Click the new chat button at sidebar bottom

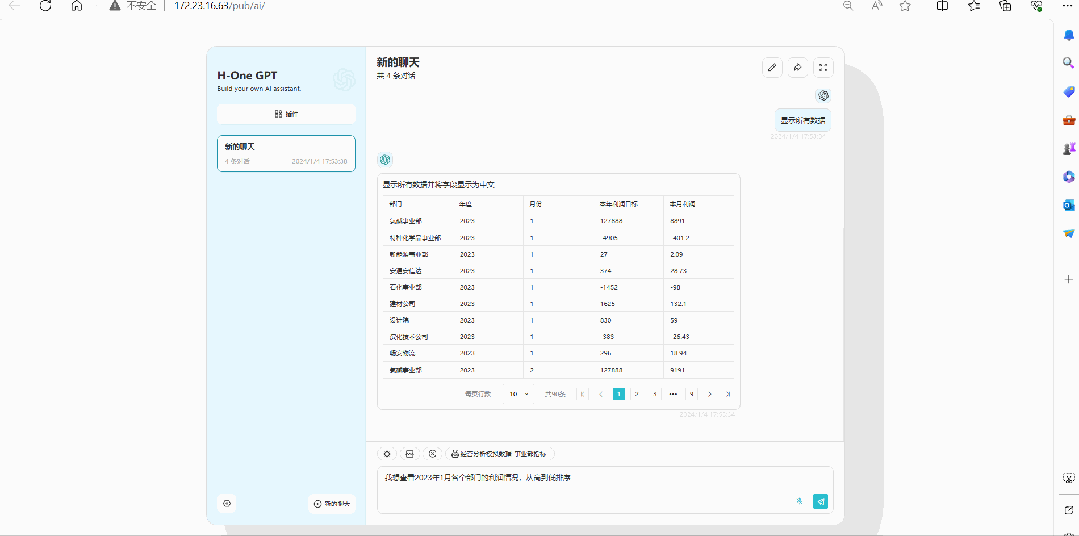tap(332, 504)
